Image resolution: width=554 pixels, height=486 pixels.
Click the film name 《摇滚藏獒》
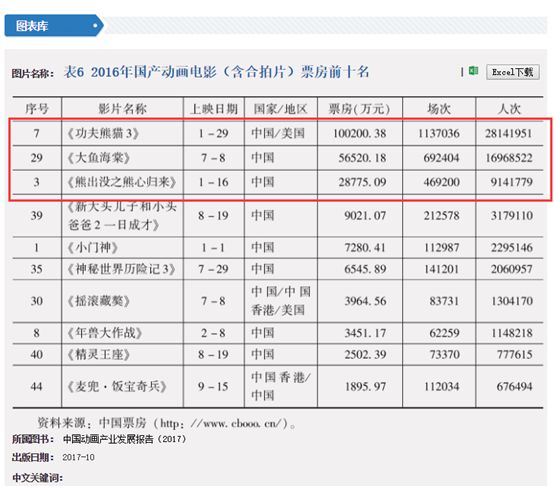click(x=99, y=301)
